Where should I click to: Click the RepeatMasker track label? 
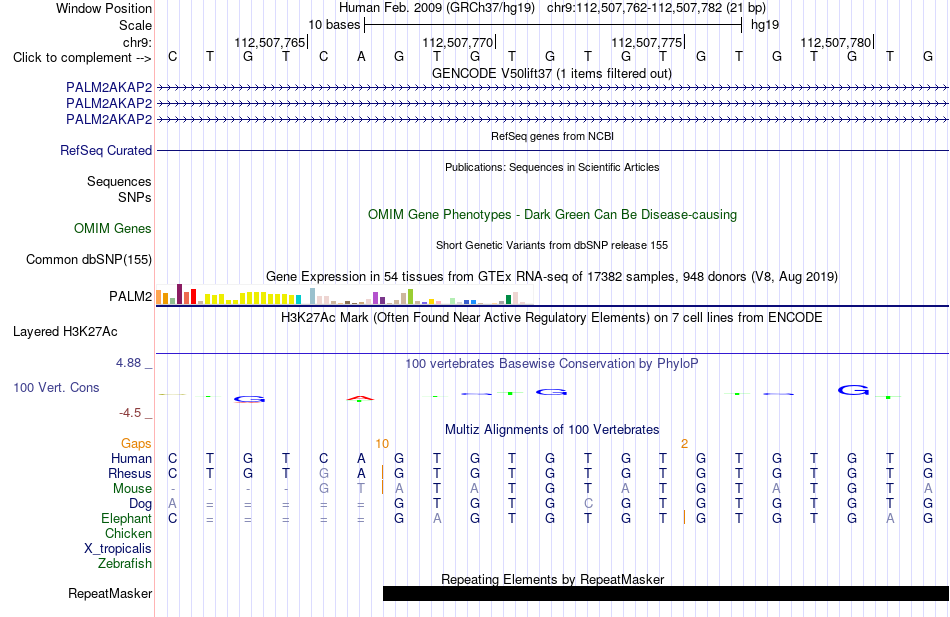110,593
